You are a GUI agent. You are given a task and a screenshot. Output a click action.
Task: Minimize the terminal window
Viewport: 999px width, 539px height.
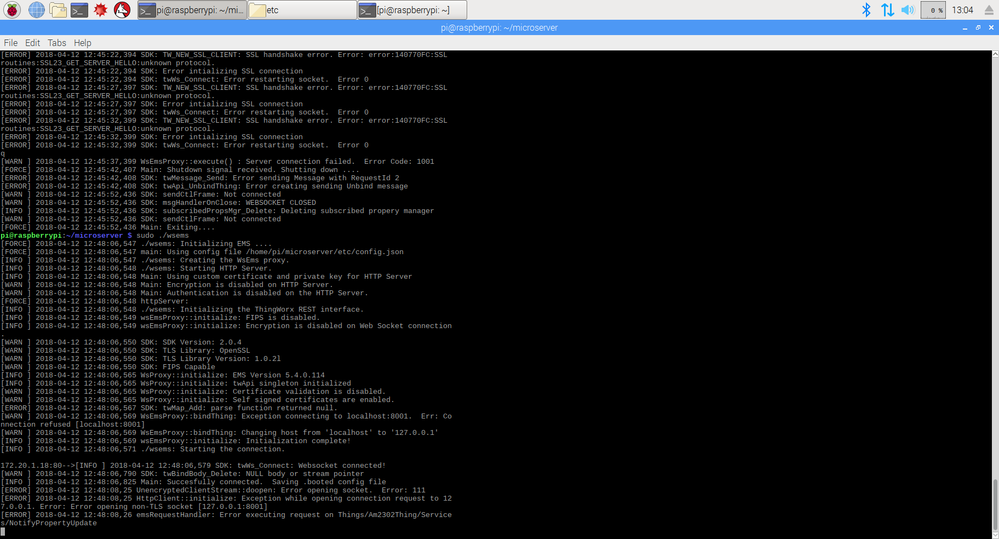(965, 28)
